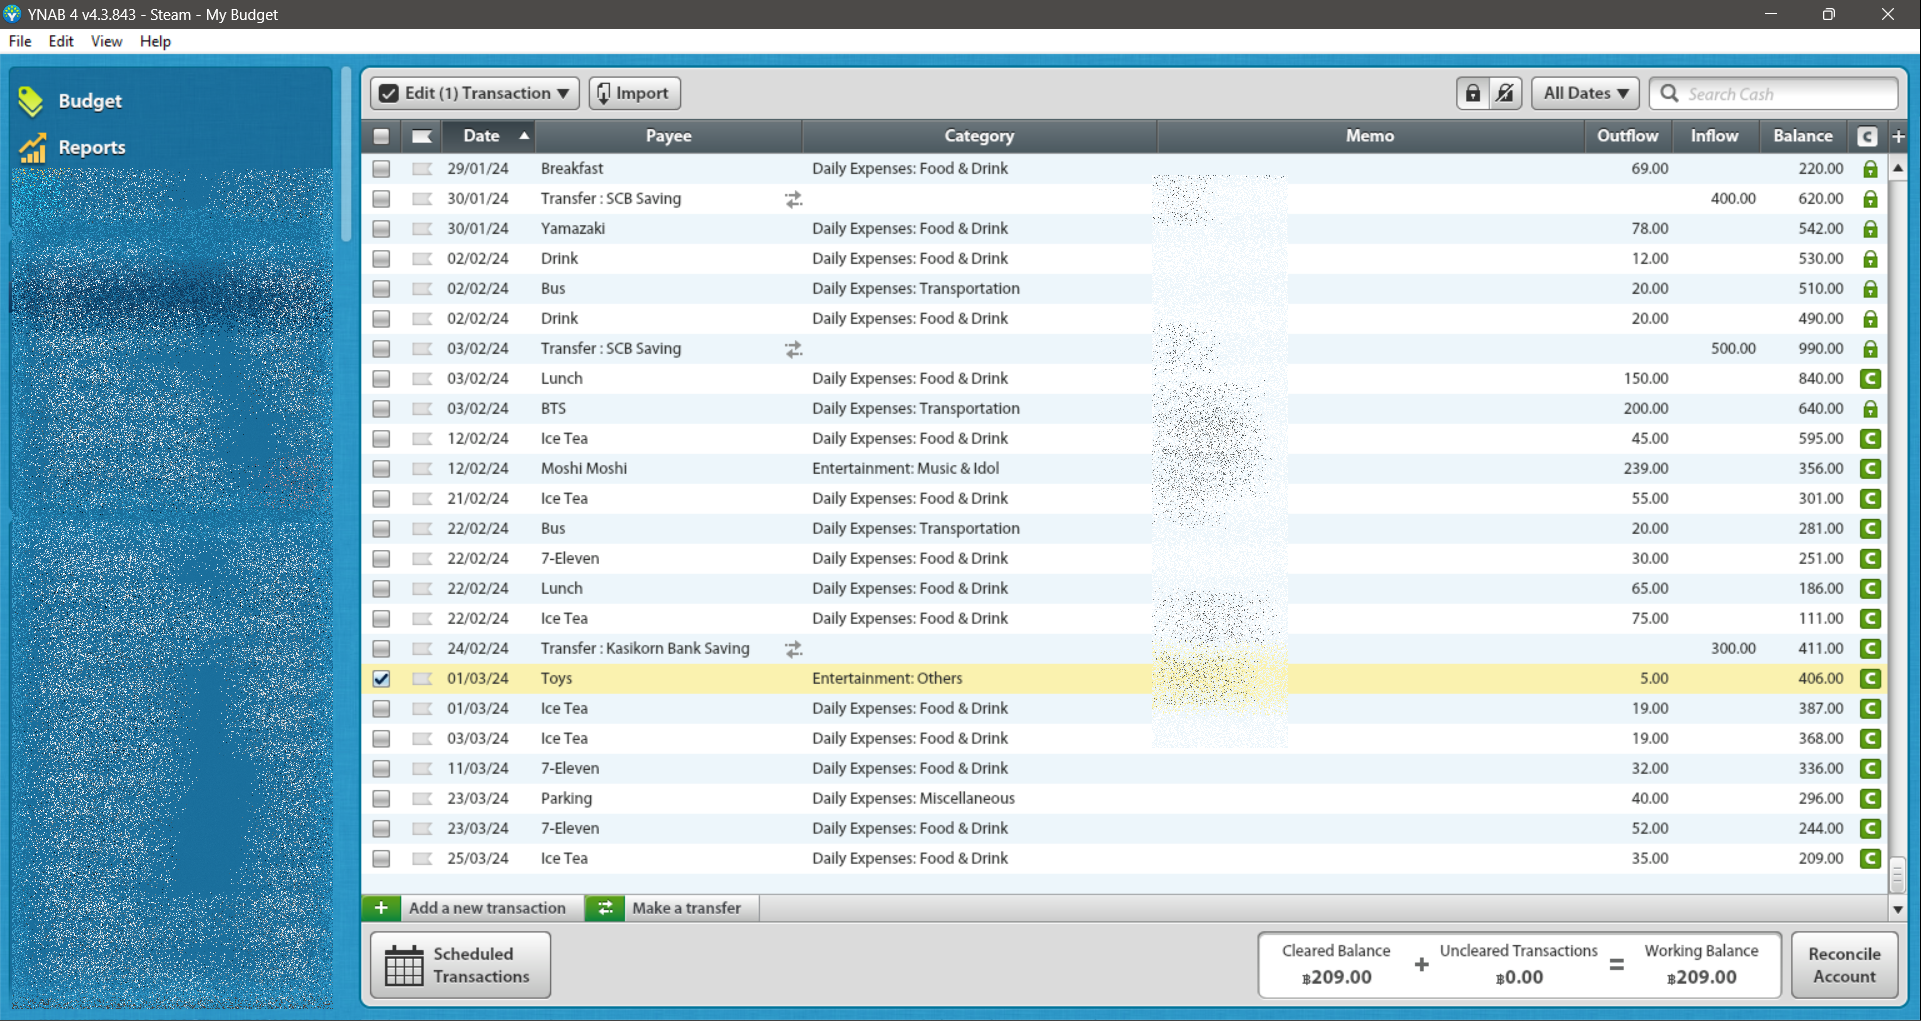This screenshot has height=1021, width=1921.
Task: Open Scheduled Transactions
Action: (461, 965)
